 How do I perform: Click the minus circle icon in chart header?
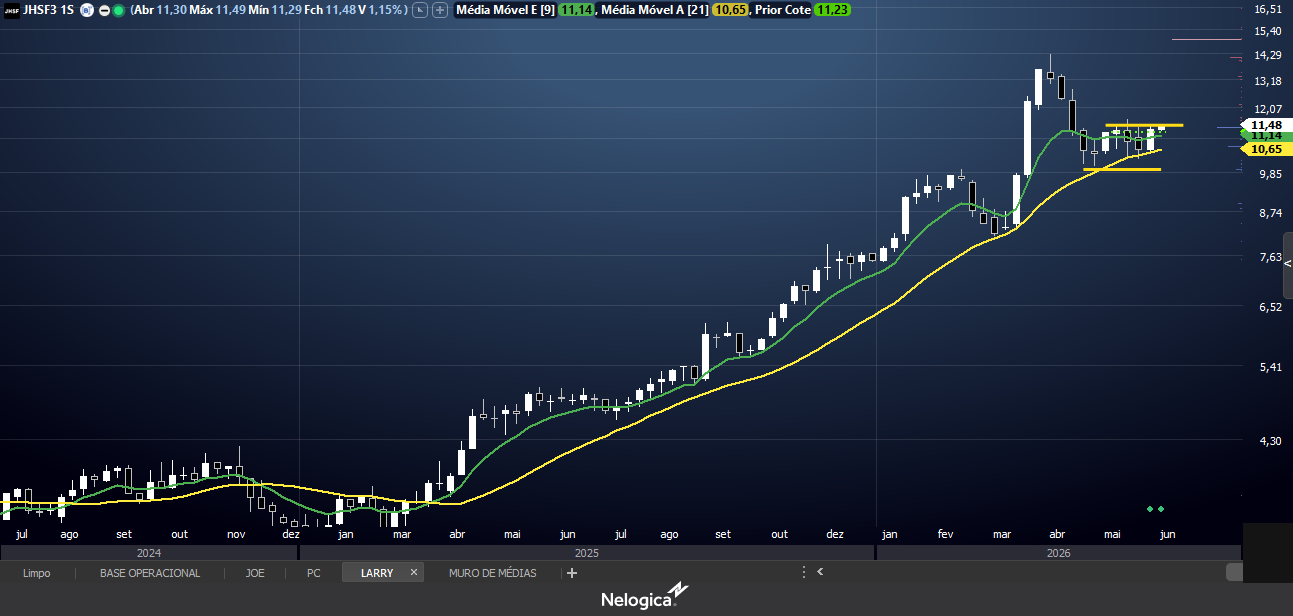[x=104, y=10]
